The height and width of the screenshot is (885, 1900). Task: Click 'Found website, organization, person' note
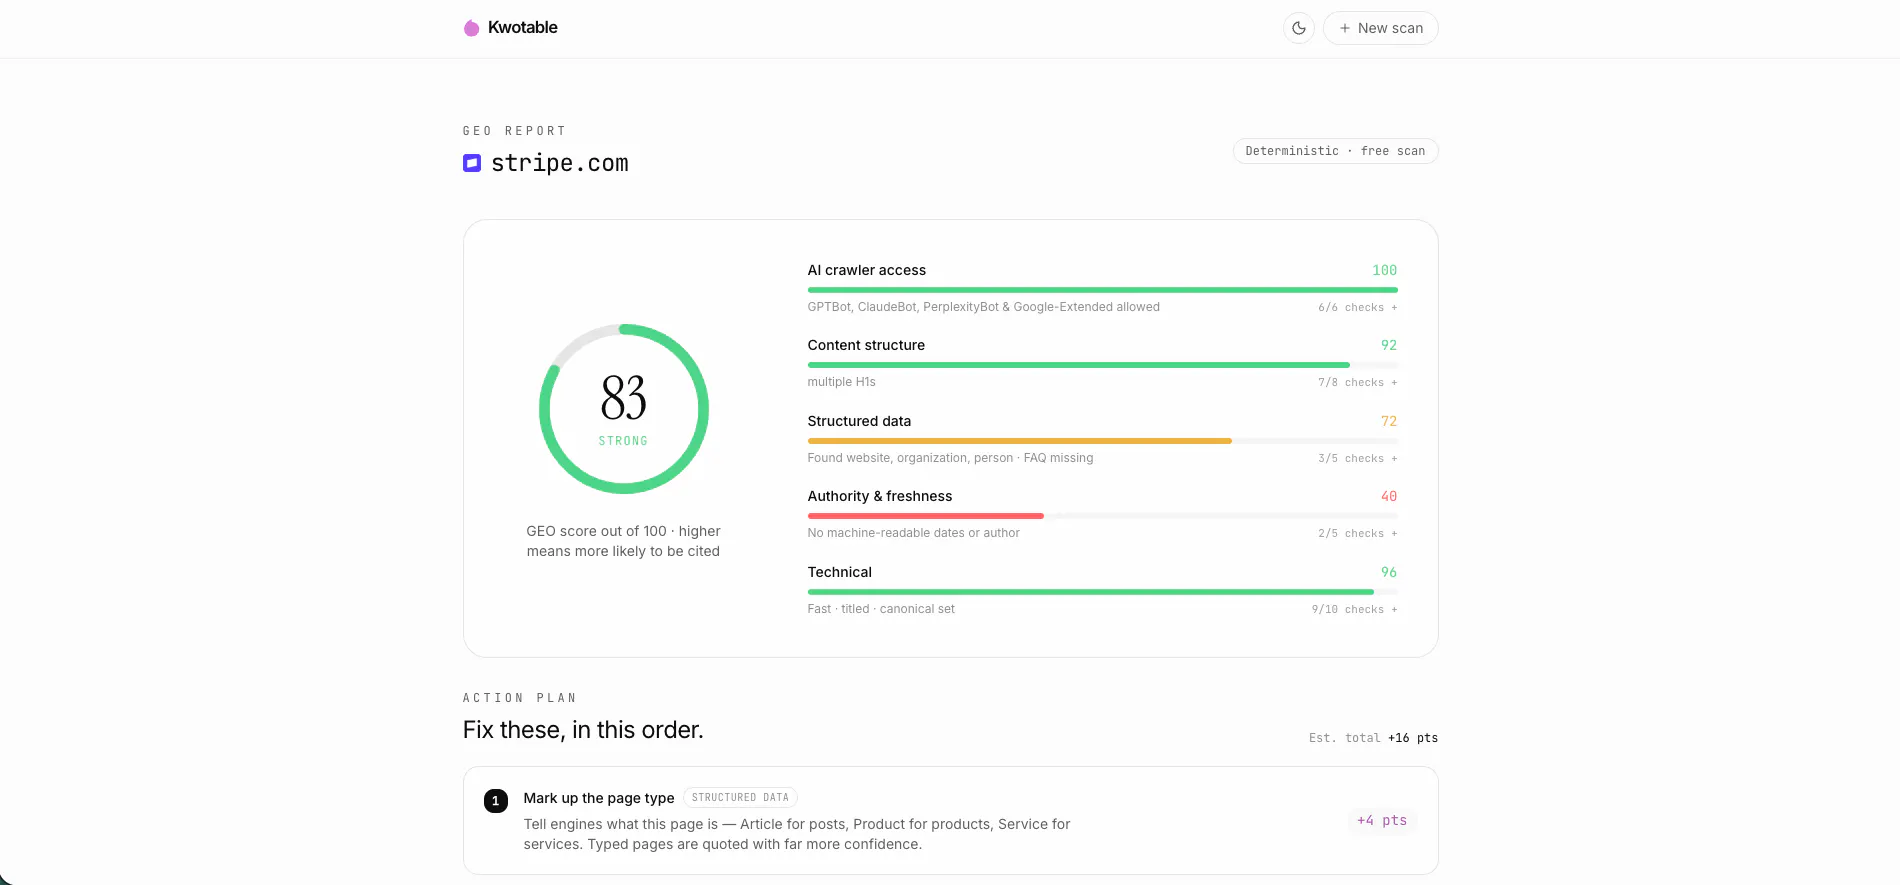tap(951, 458)
